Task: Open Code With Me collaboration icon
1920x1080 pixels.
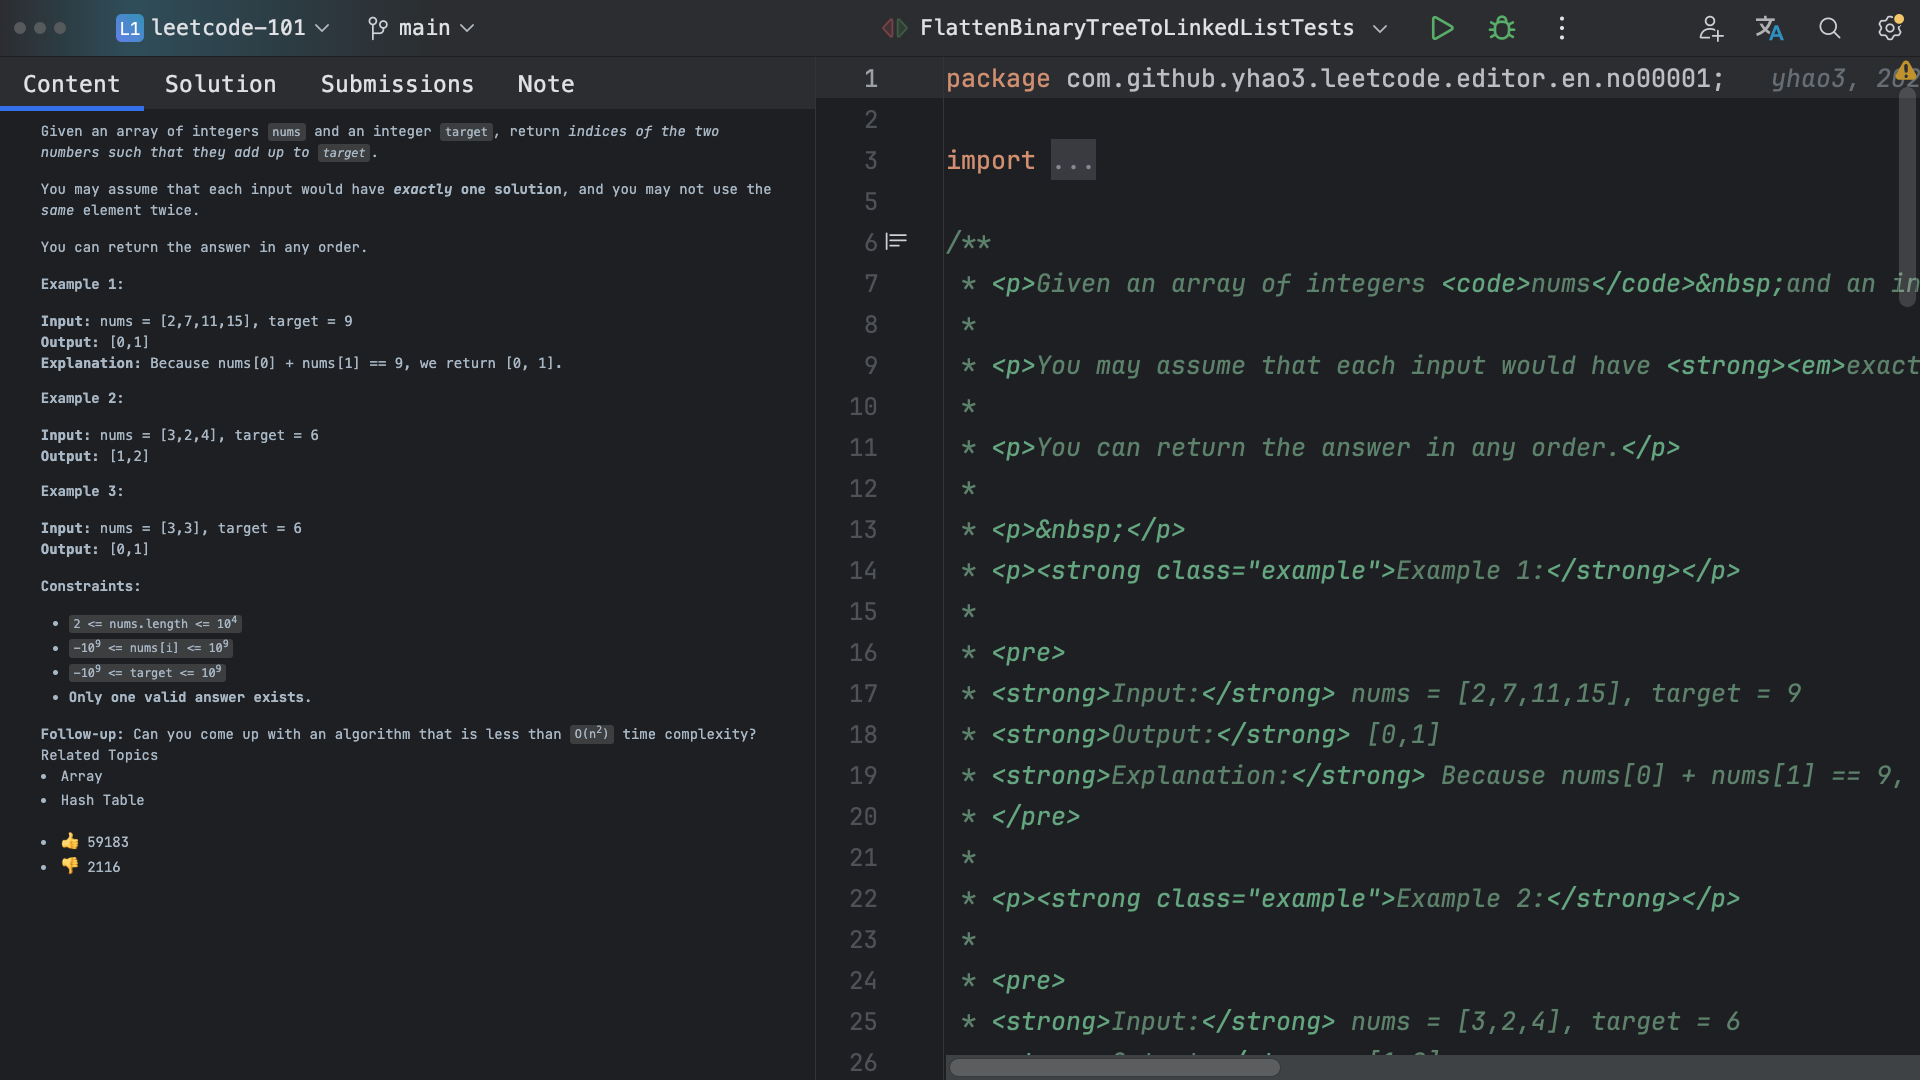Action: point(1710,28)
